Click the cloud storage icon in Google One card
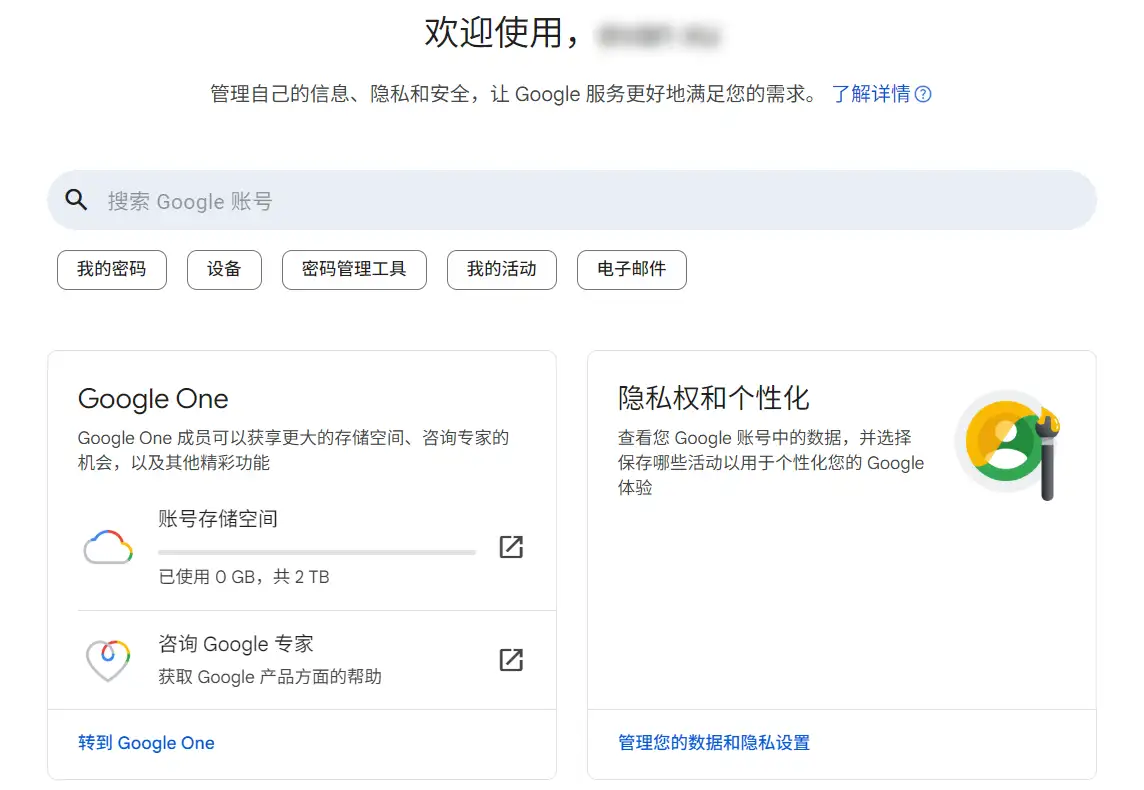This screenshot has height=790, width=1144. tap(108, 548)
